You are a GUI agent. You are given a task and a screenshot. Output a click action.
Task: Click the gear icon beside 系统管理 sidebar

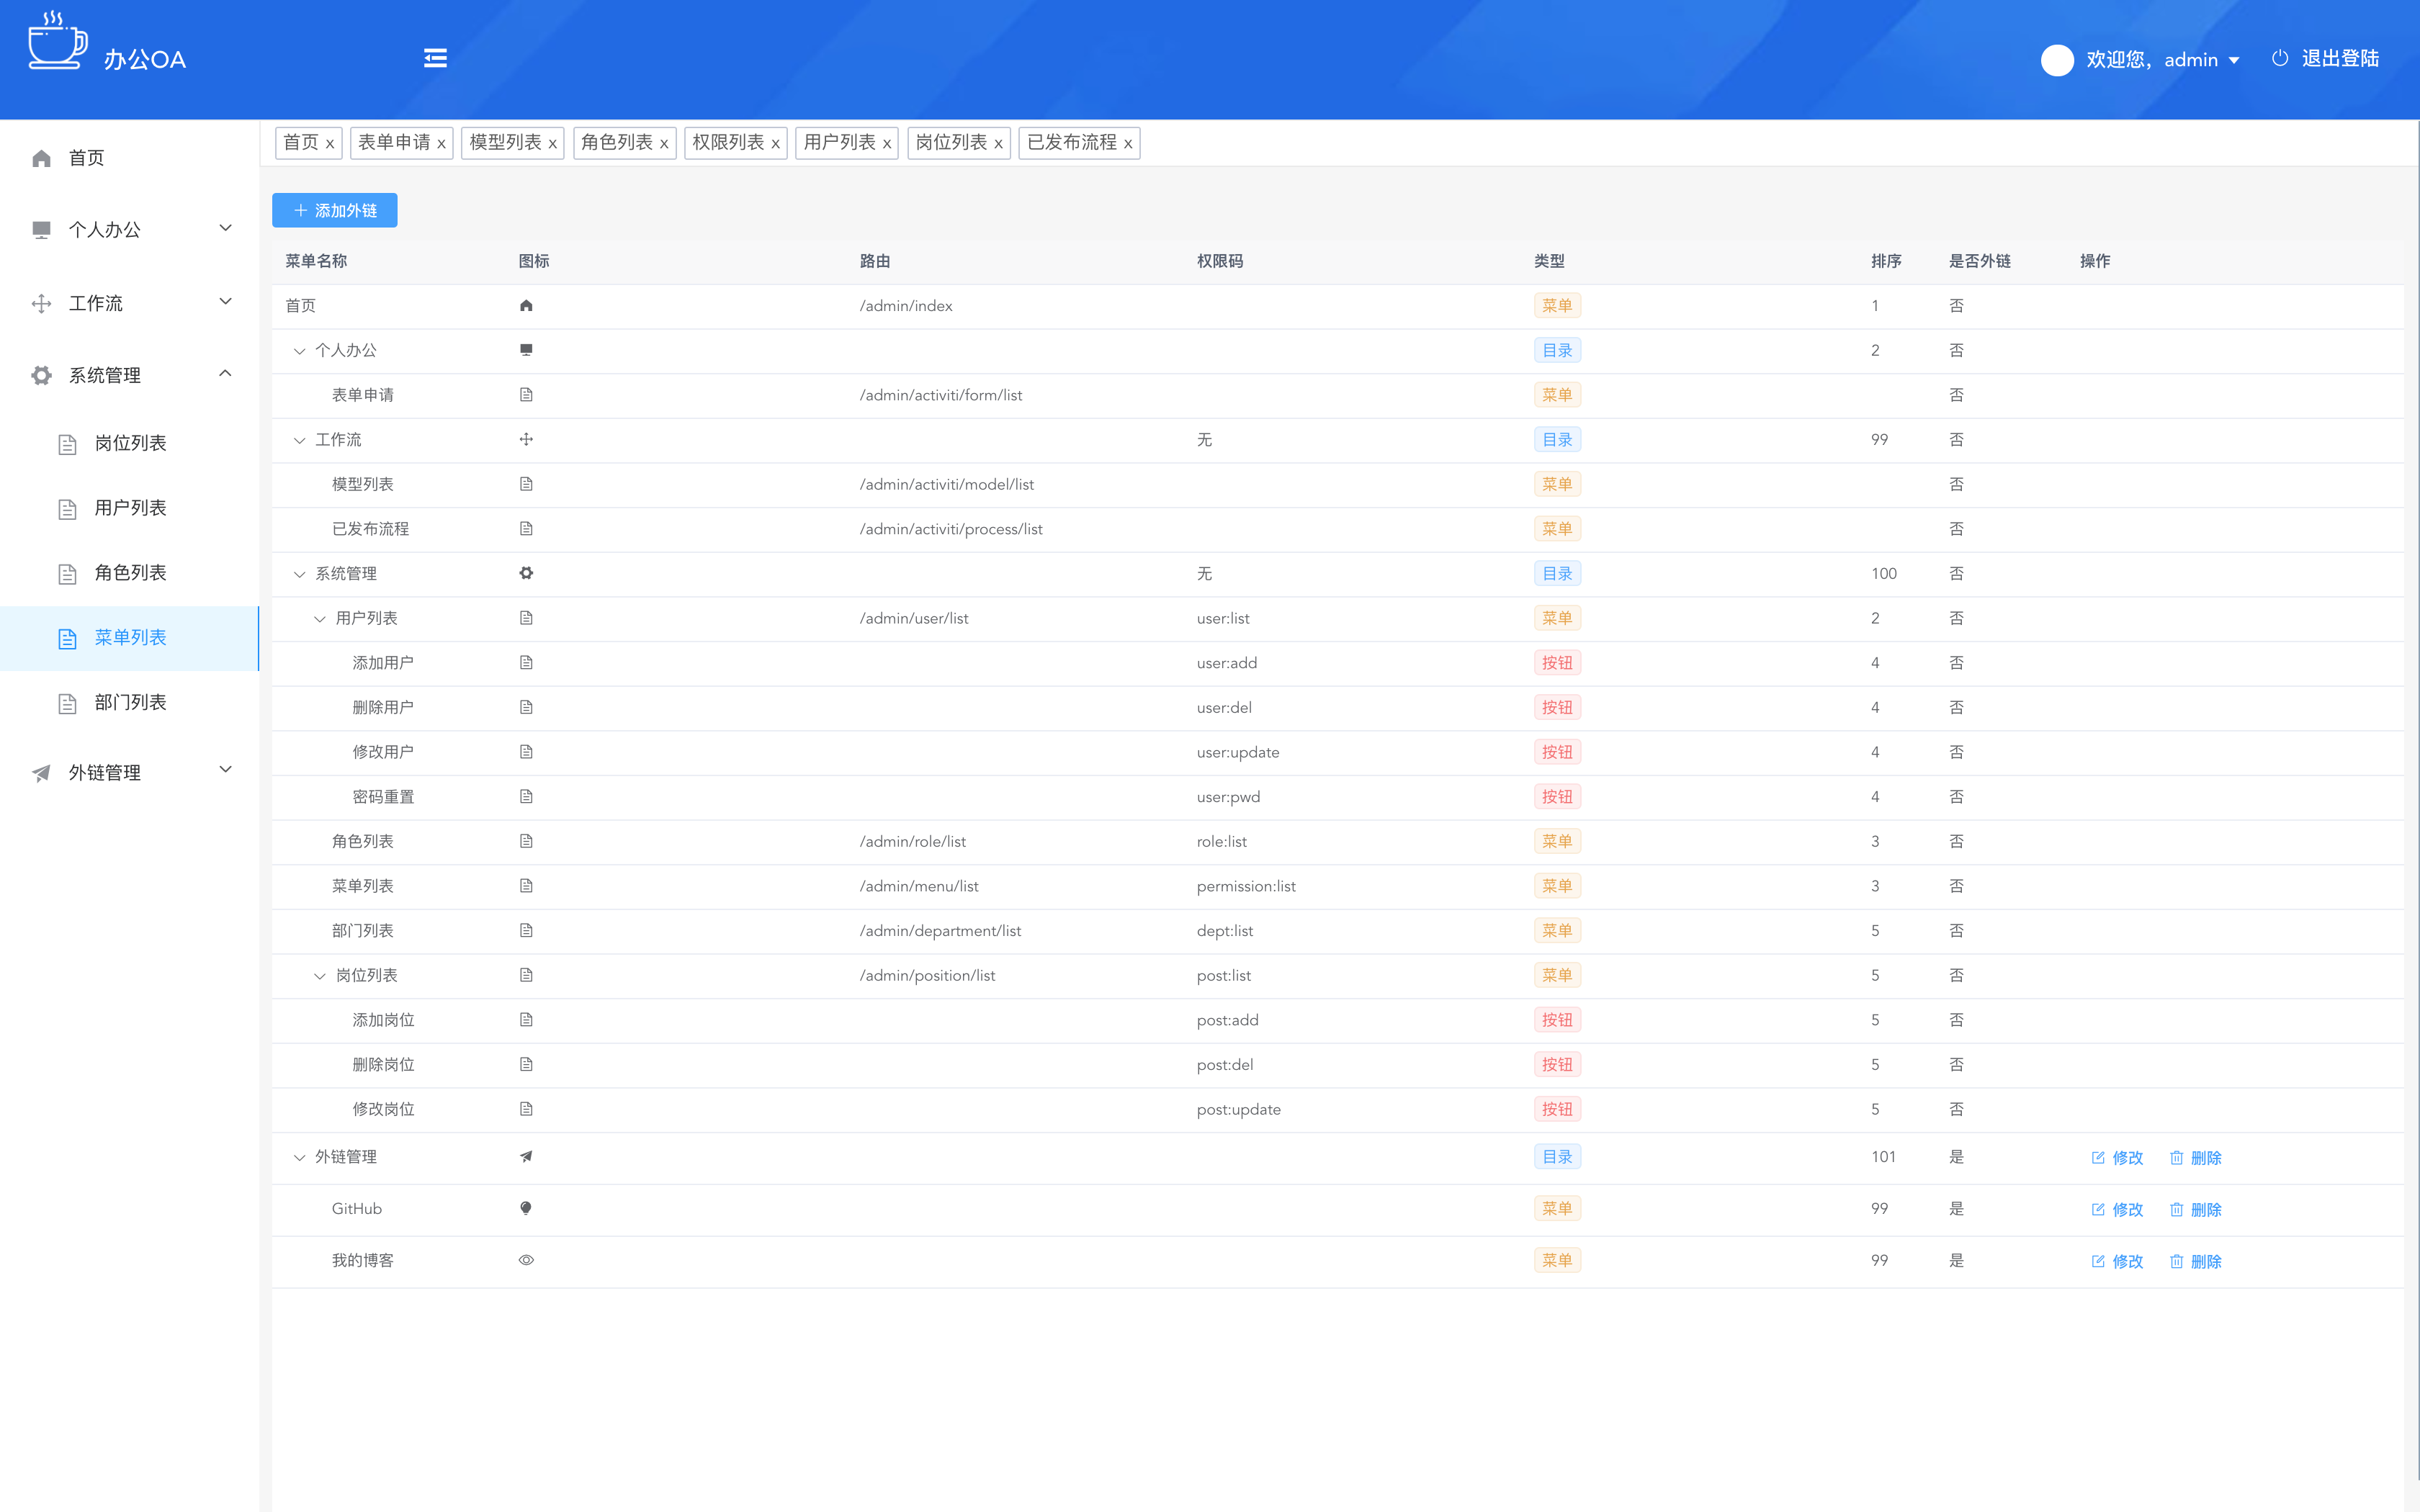point(41,375)
